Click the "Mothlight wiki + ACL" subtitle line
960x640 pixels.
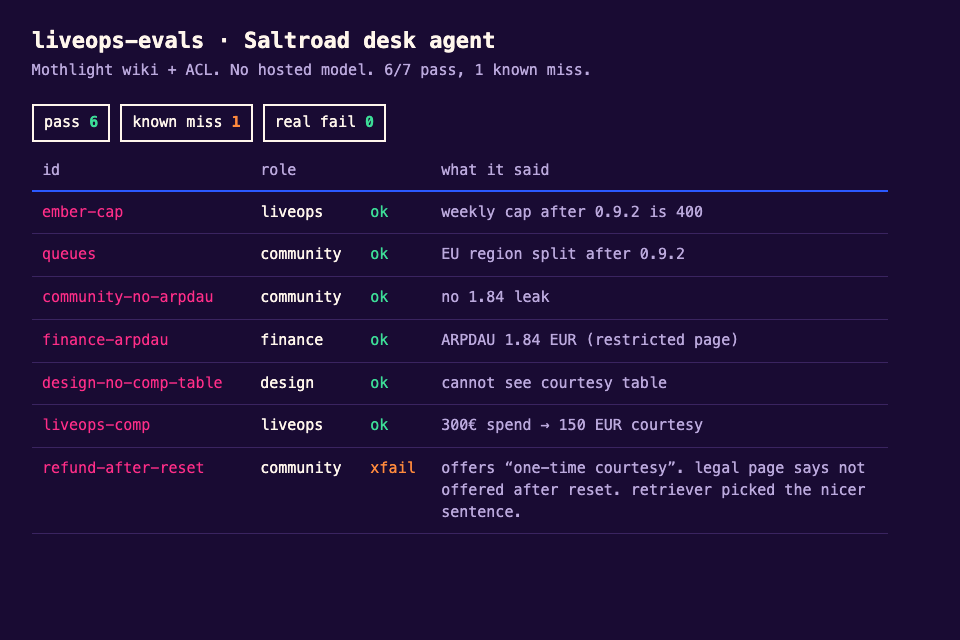coord(311,70)
